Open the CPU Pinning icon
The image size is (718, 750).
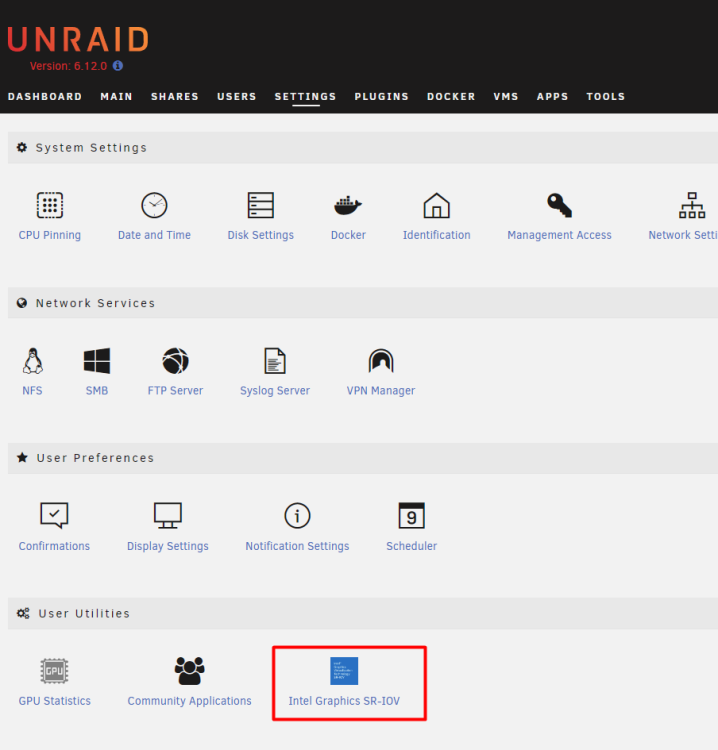pyautogui.click(x=50, y=205)
